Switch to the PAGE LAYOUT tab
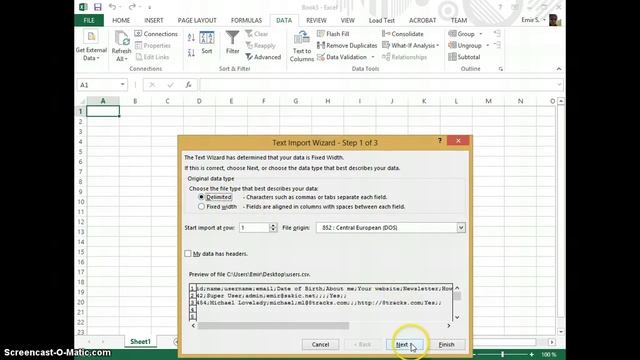The image size is (640, 360). (x=197, y=20)
